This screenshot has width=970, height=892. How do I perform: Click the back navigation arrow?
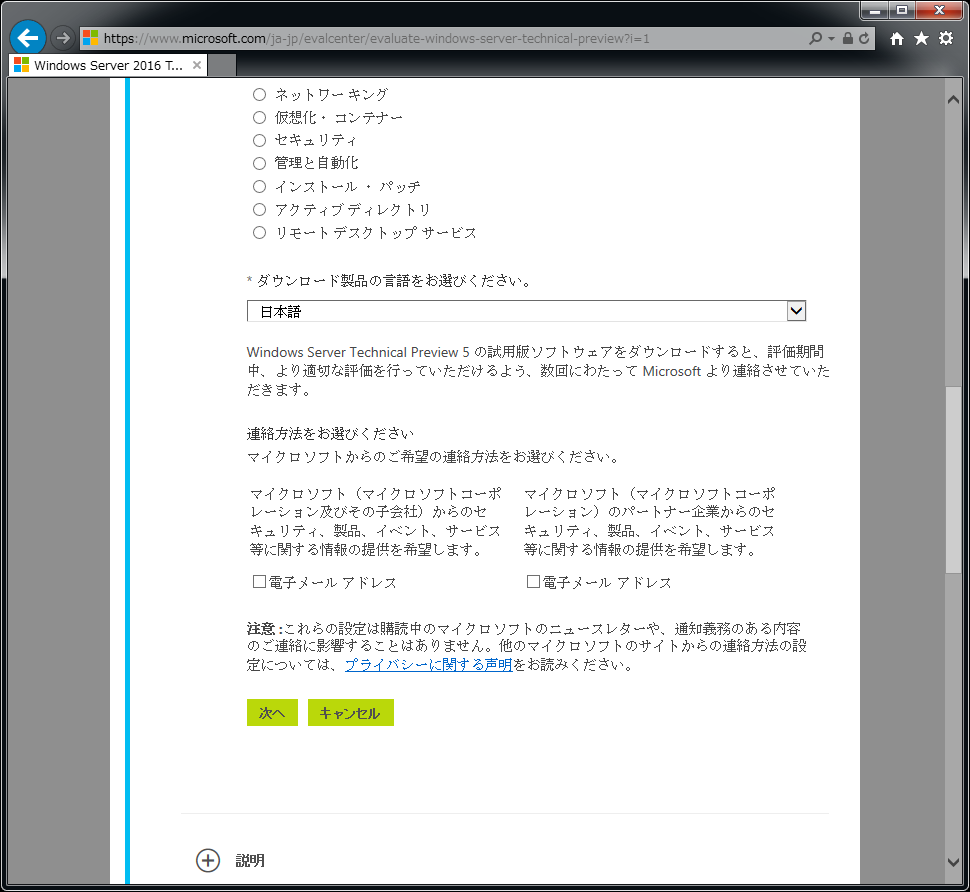27,37
